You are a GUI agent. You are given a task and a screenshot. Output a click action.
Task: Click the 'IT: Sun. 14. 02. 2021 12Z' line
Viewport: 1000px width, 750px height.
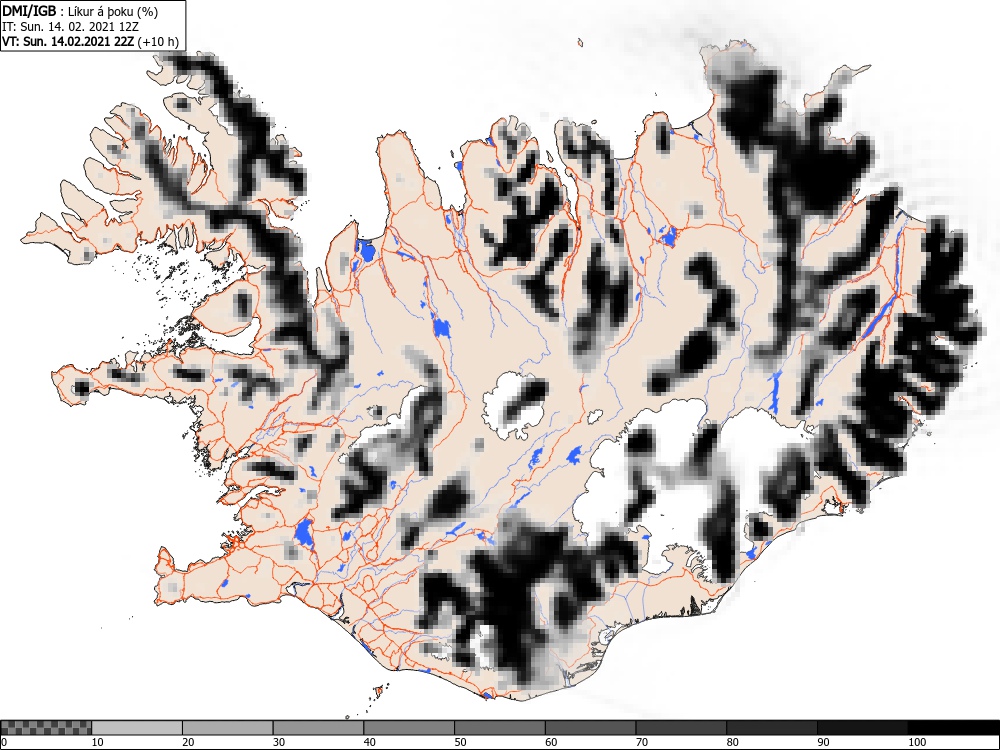point(70,27)
